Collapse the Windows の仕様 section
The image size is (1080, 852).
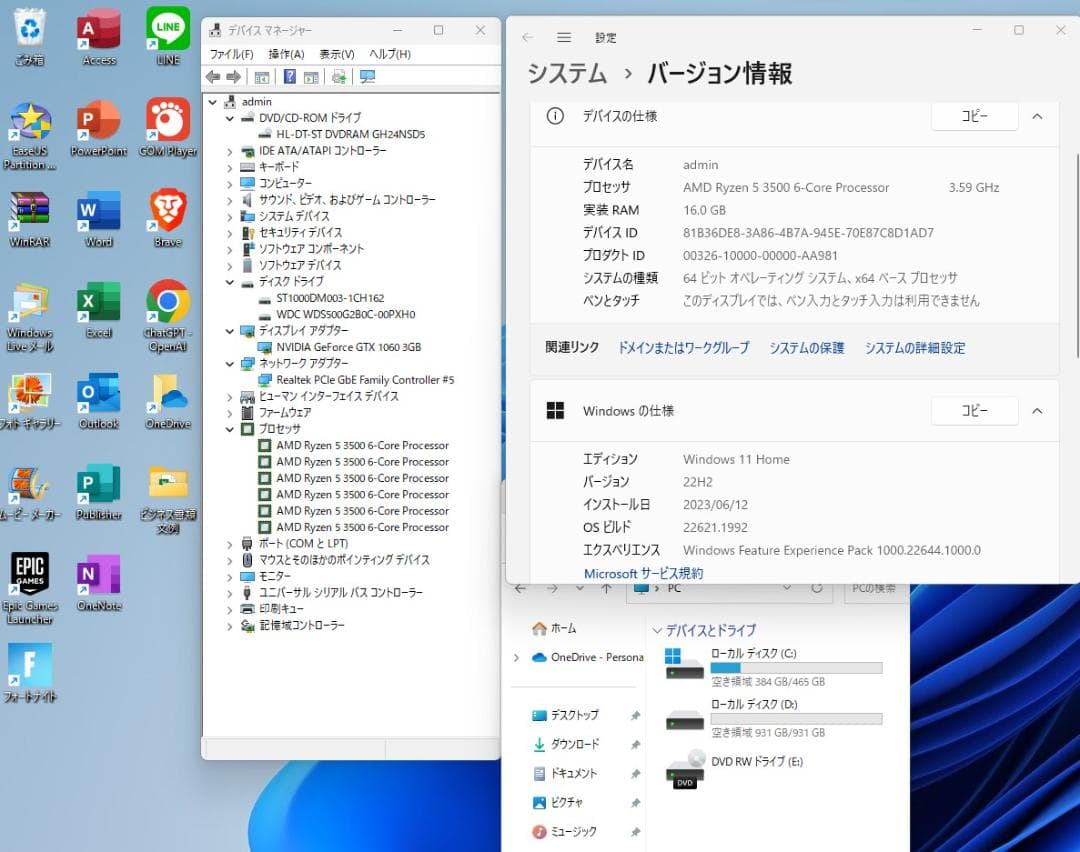1037,410
